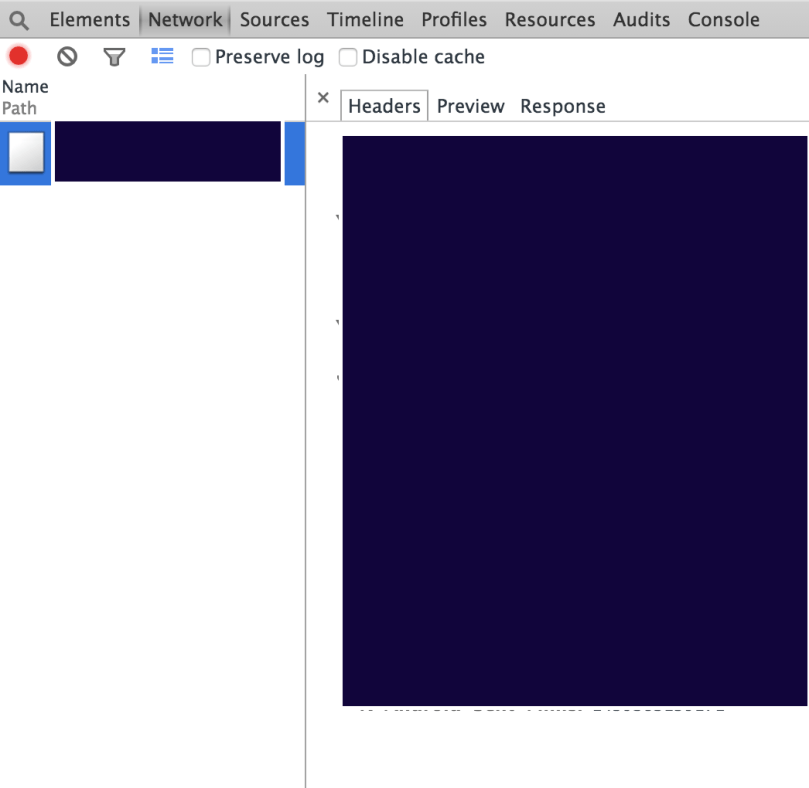The width and height of the screenshot is (809, 788).
Task: Open the search magnifier in DevTools toolbar
Action: coord(19,19)
